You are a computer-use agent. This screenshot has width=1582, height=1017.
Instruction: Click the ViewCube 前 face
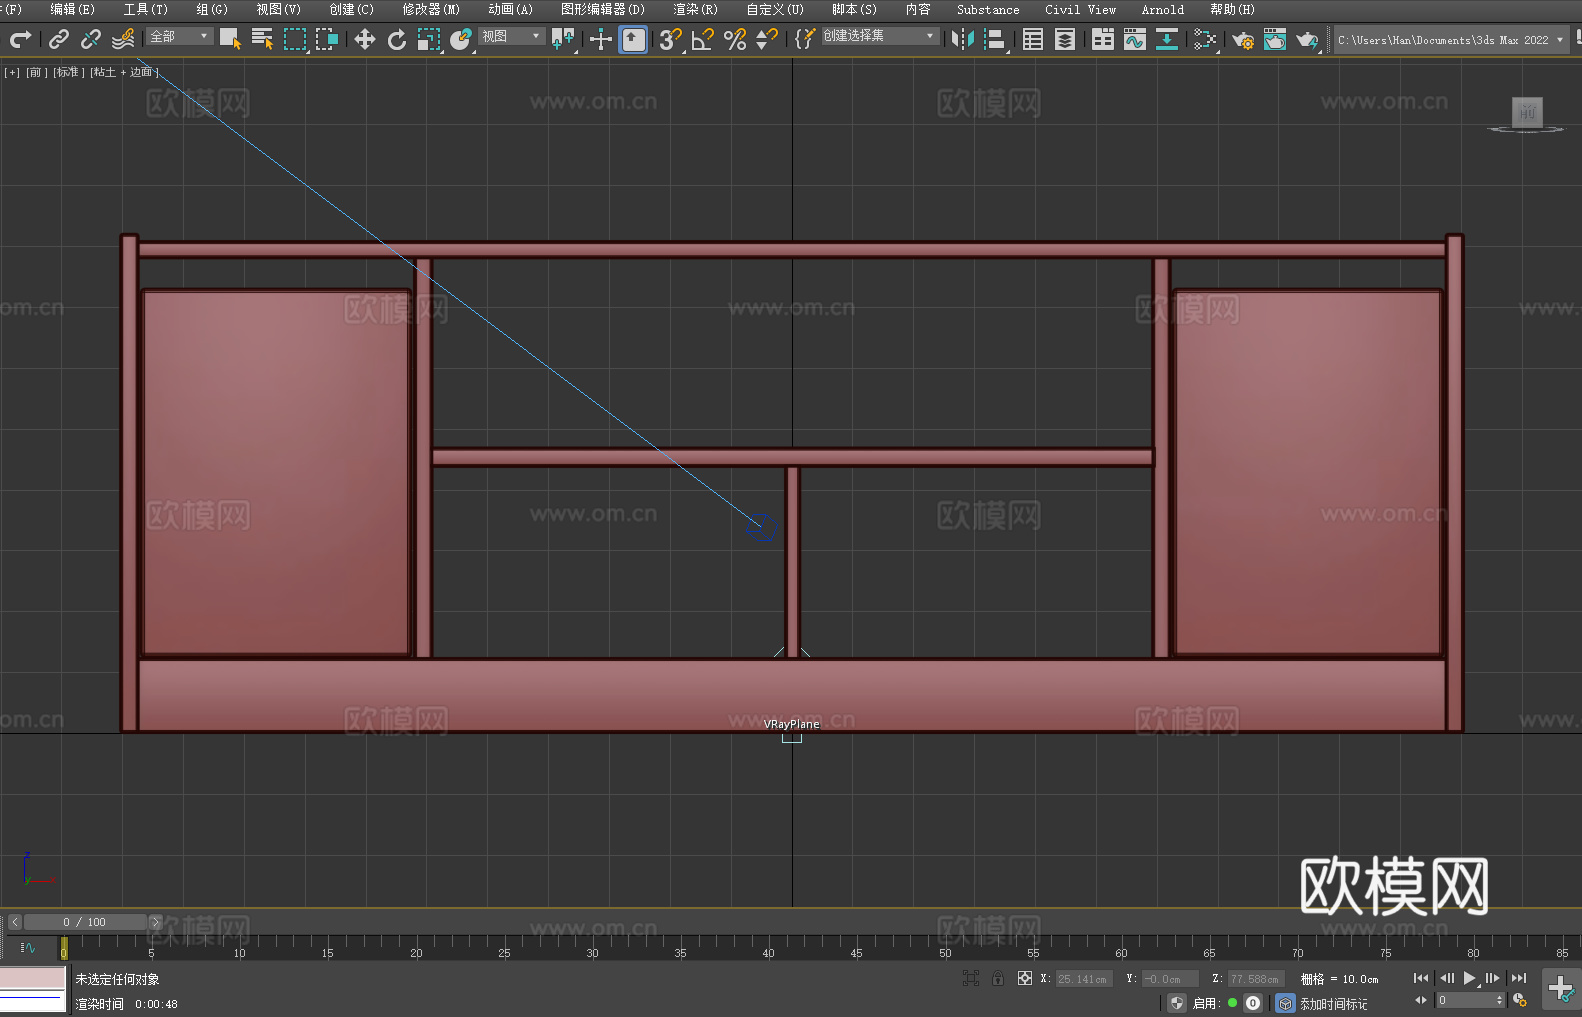[1526, 112]
